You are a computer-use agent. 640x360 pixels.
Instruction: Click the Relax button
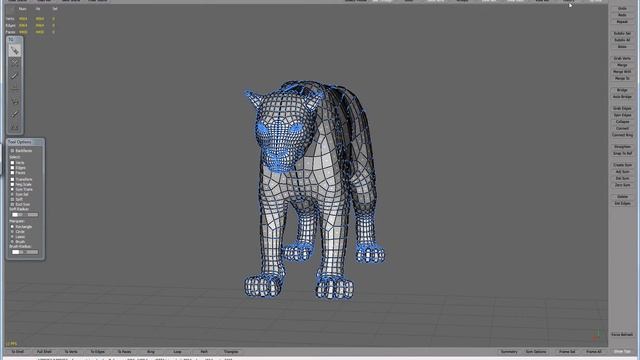coord(622,47)
